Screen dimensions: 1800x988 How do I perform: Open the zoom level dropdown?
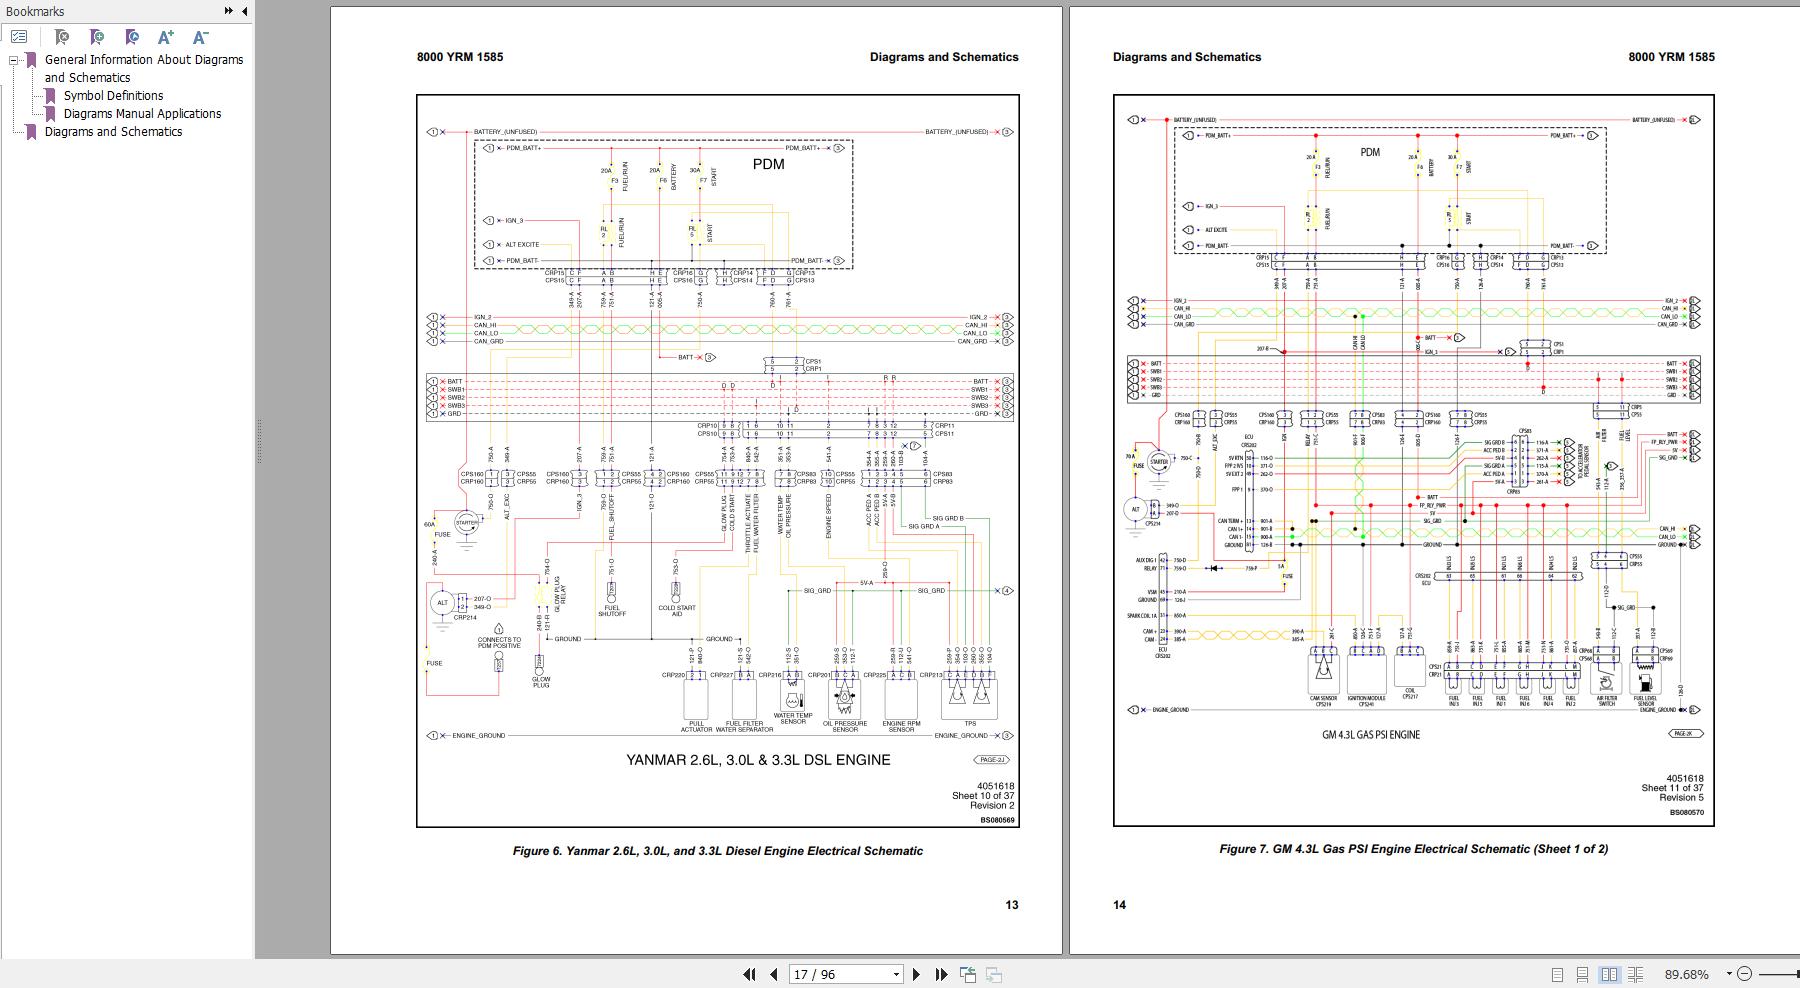[x=1728, y=974]
